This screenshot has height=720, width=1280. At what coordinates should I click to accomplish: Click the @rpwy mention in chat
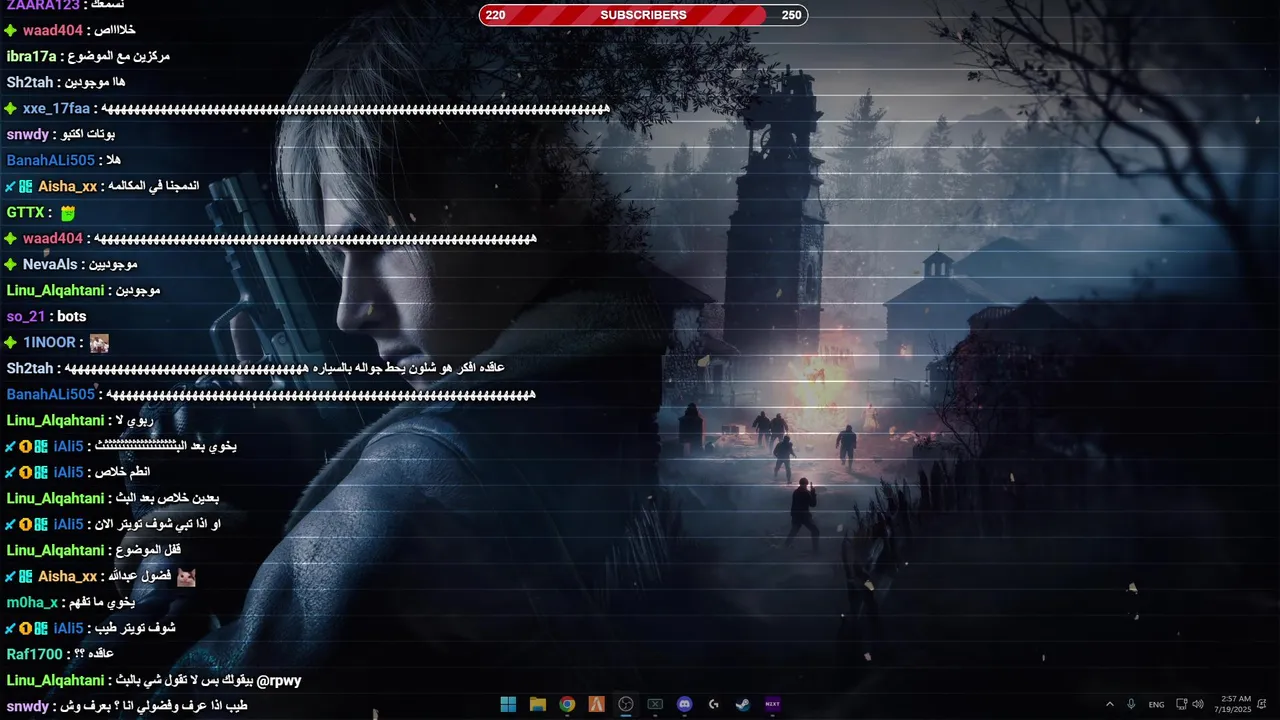[x=279, y=680]
